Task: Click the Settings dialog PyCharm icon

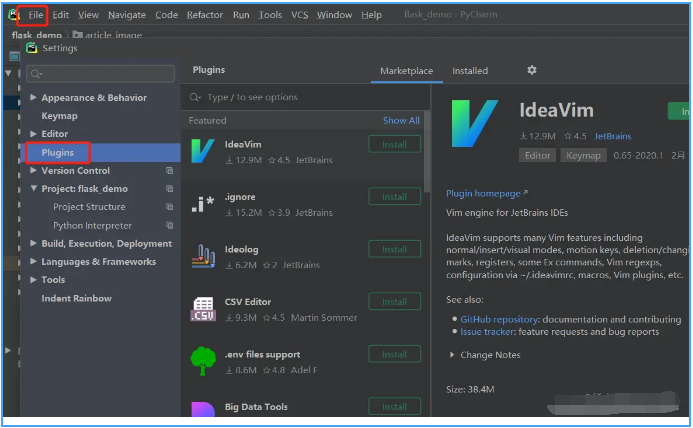Action: tap(31, 48)
